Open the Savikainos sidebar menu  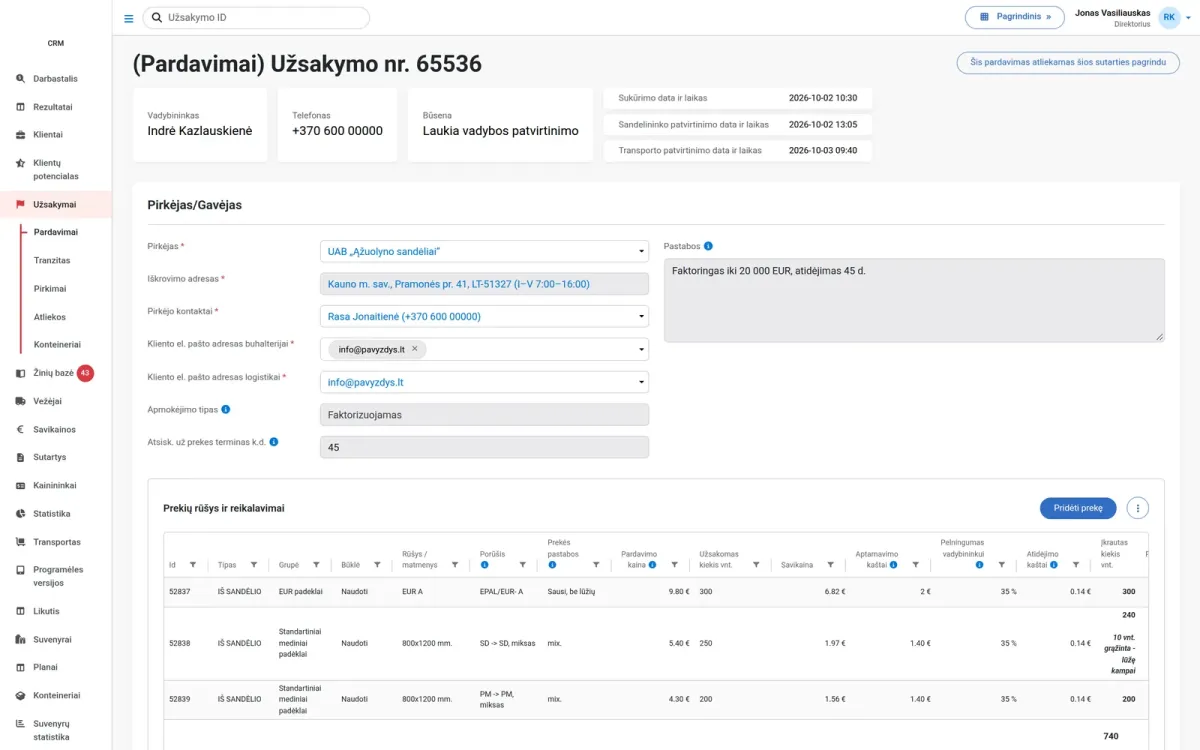[54, 429]
